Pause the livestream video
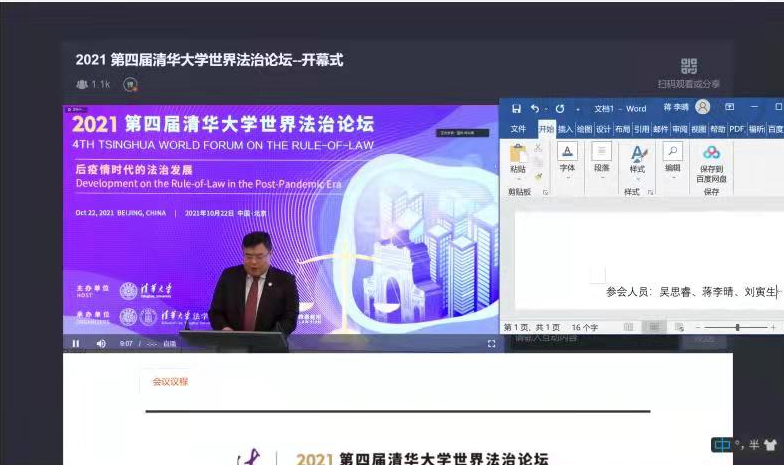The image size is (784, 465). tap(75, 344)
